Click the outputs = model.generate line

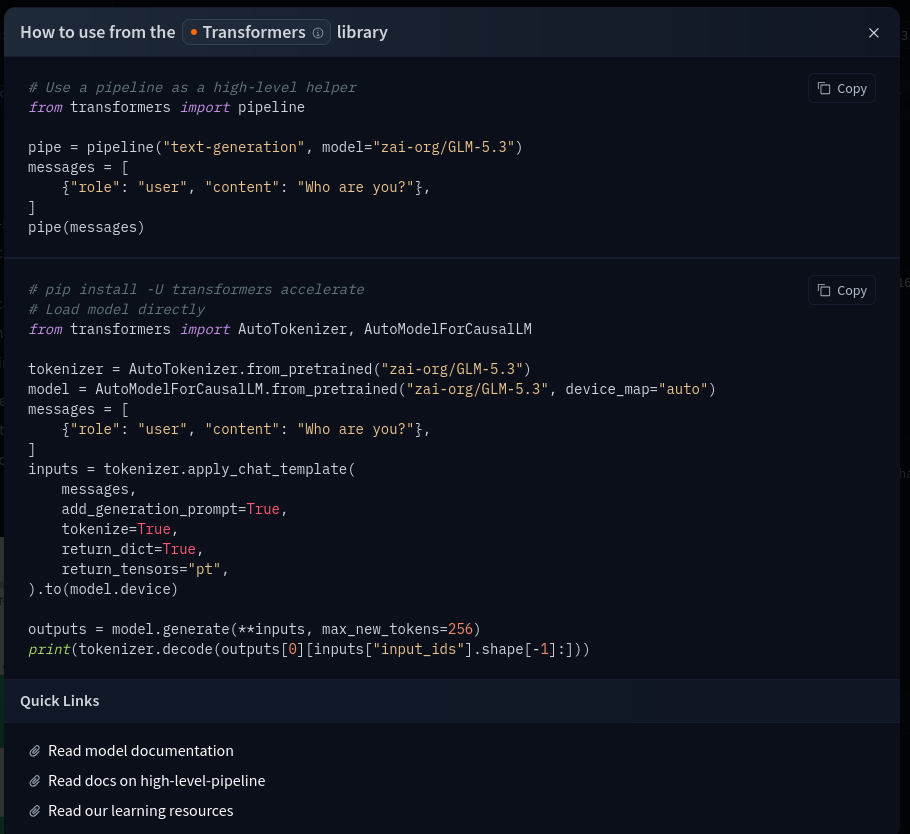[x=254, y=629]
